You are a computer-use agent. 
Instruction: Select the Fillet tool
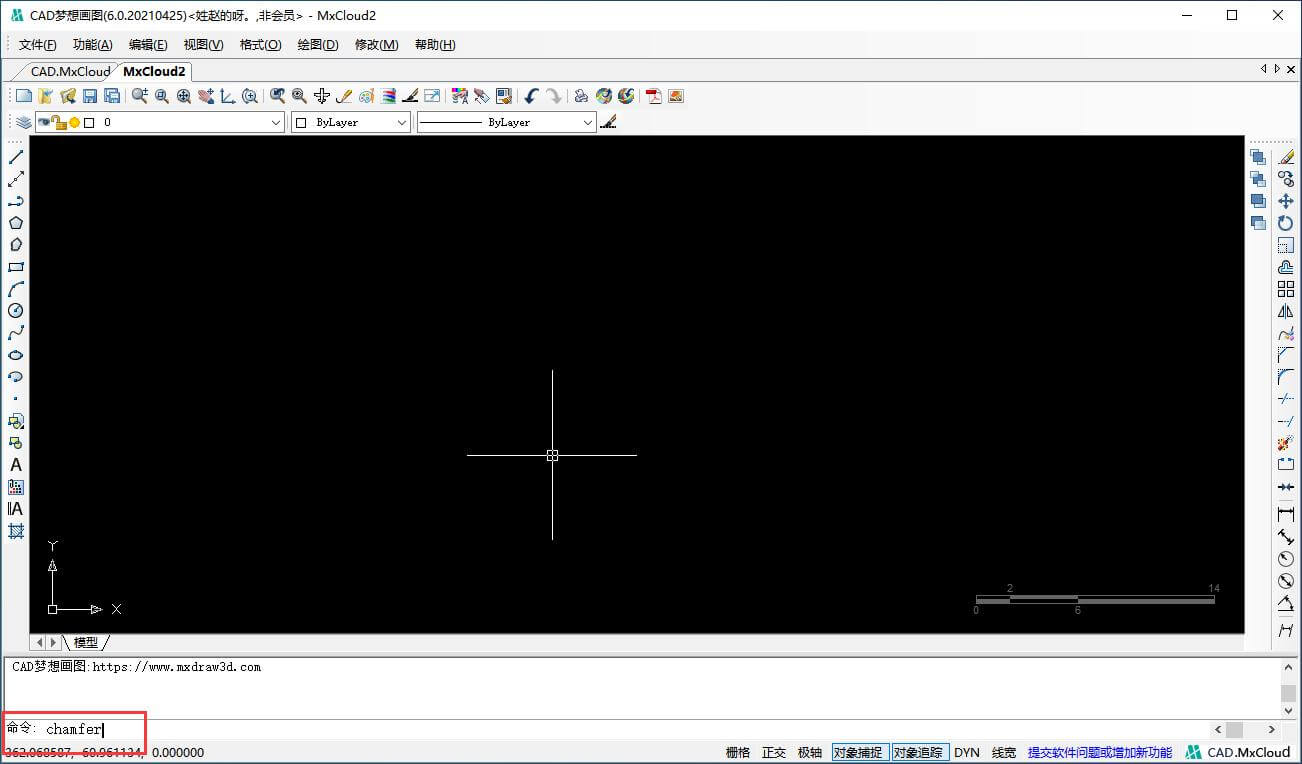click(x=1286, y=377)
